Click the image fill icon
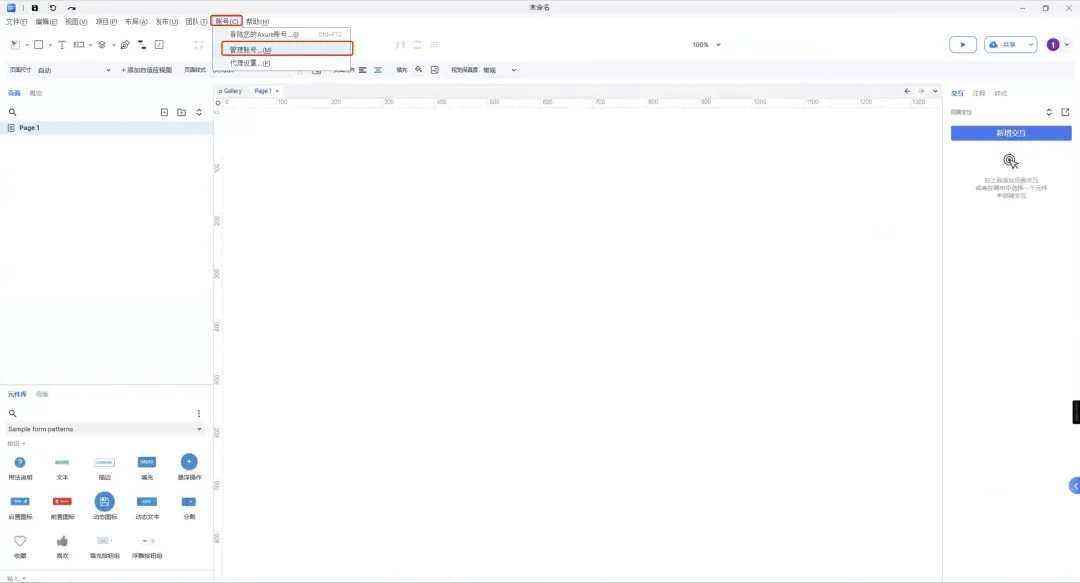 click(x=435, y=70)
